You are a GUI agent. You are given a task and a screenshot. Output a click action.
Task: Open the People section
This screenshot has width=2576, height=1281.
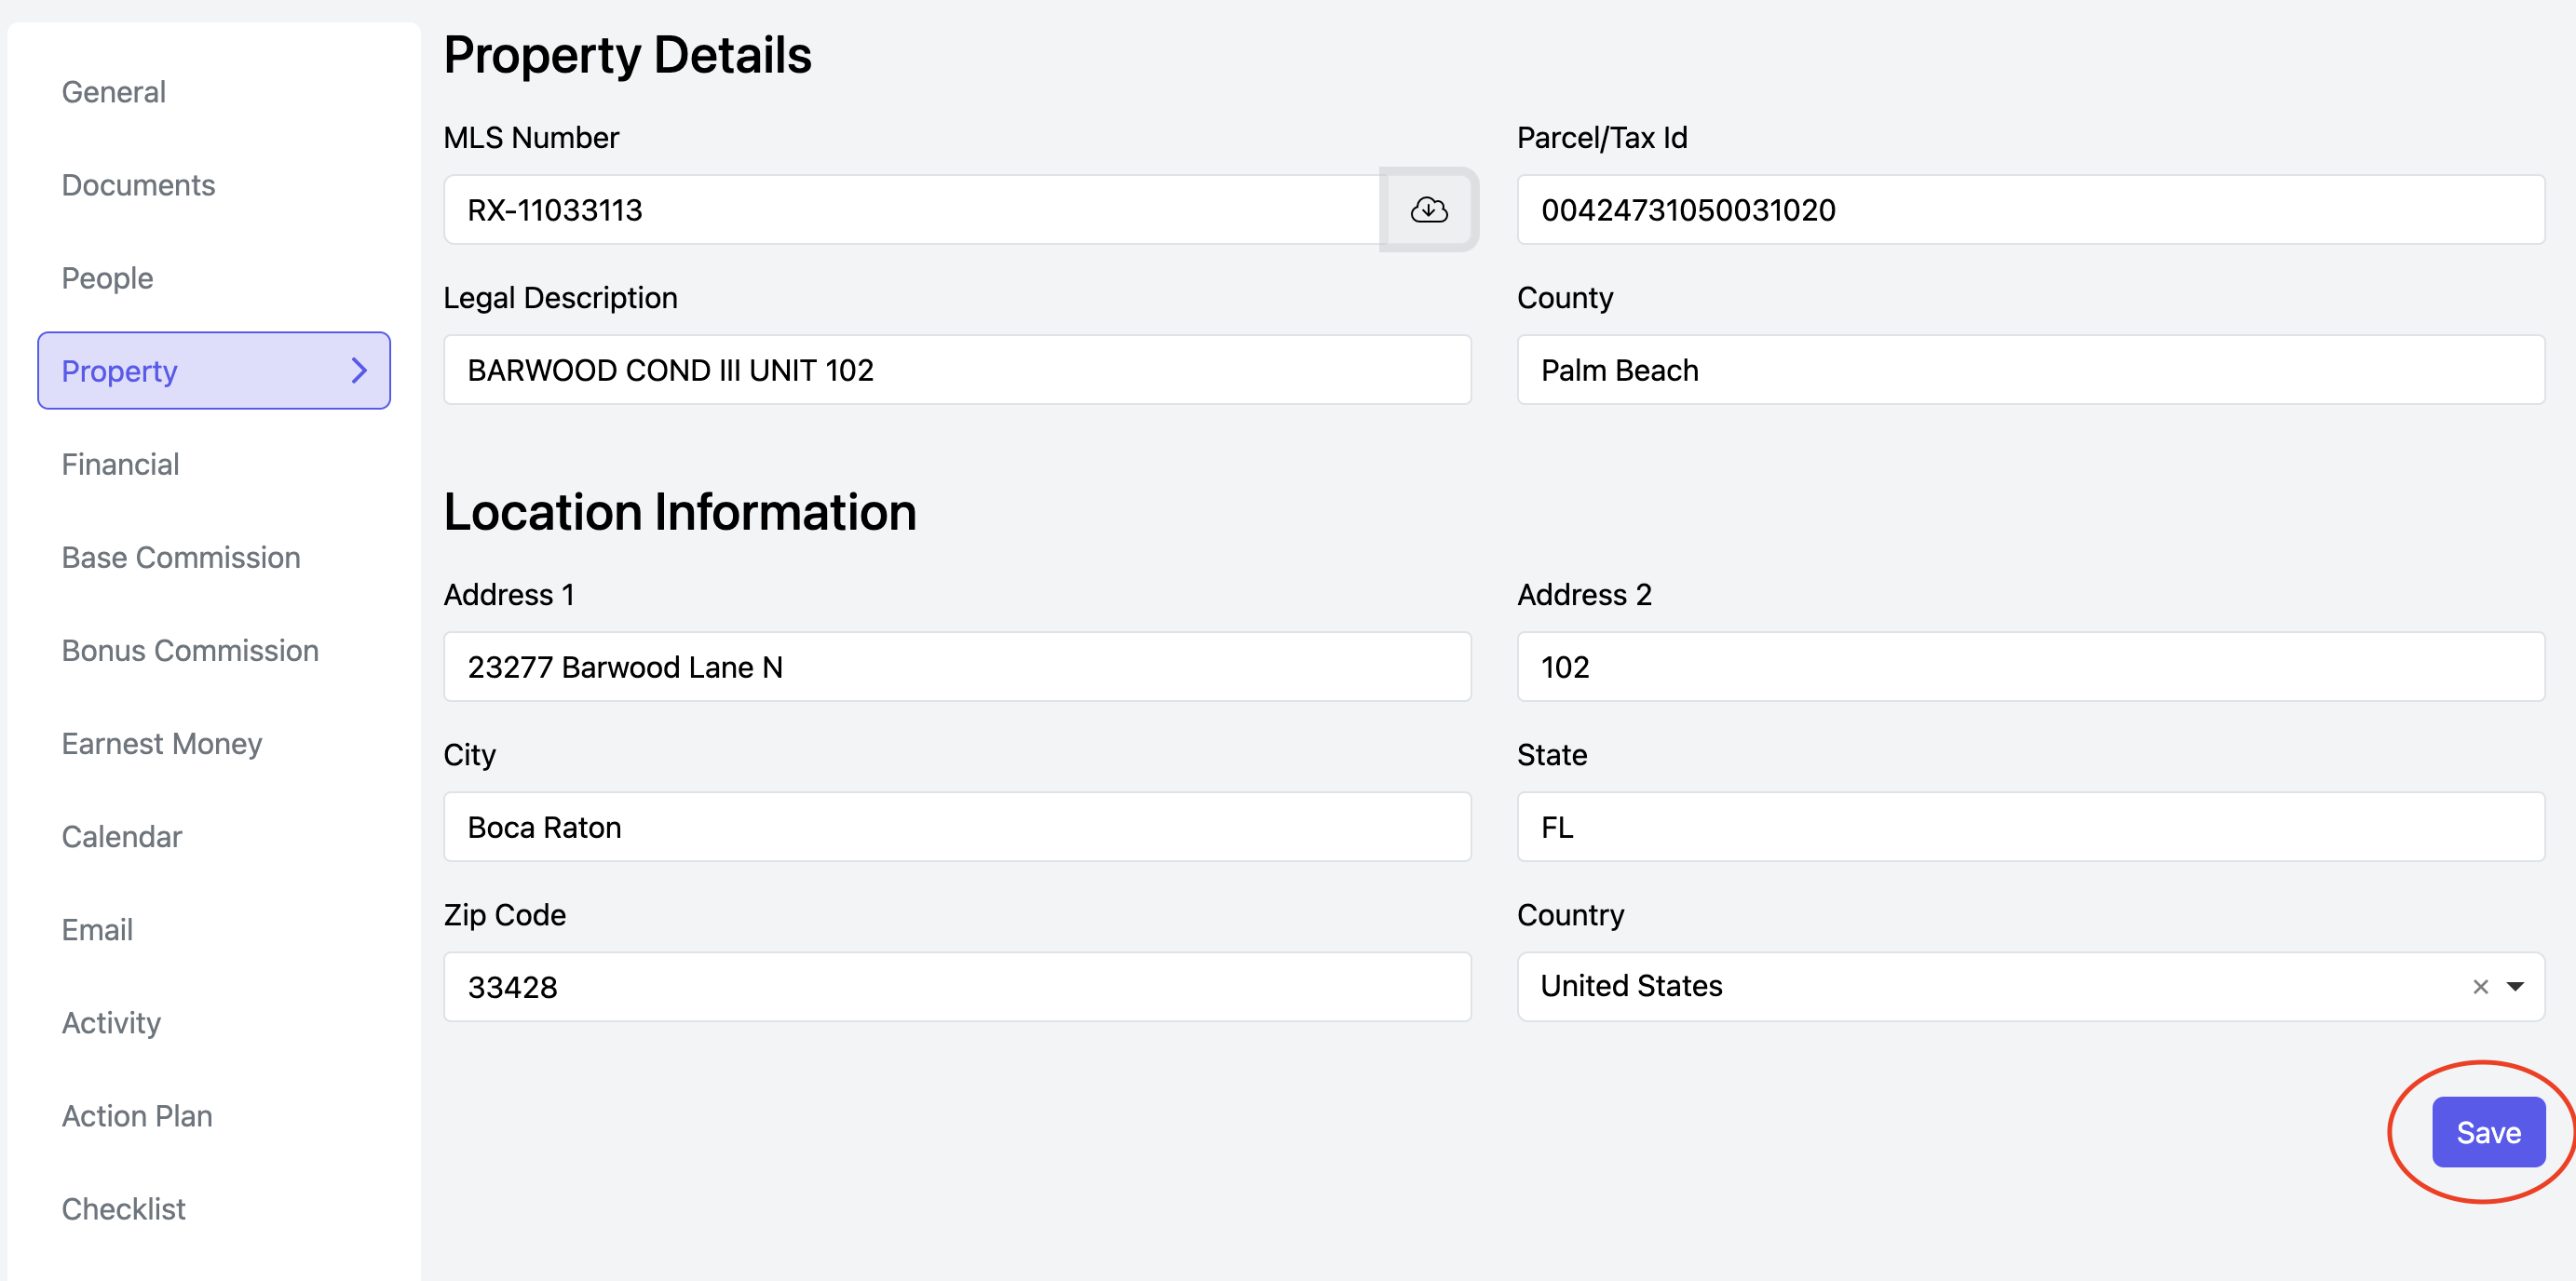(x=107, y=278)
